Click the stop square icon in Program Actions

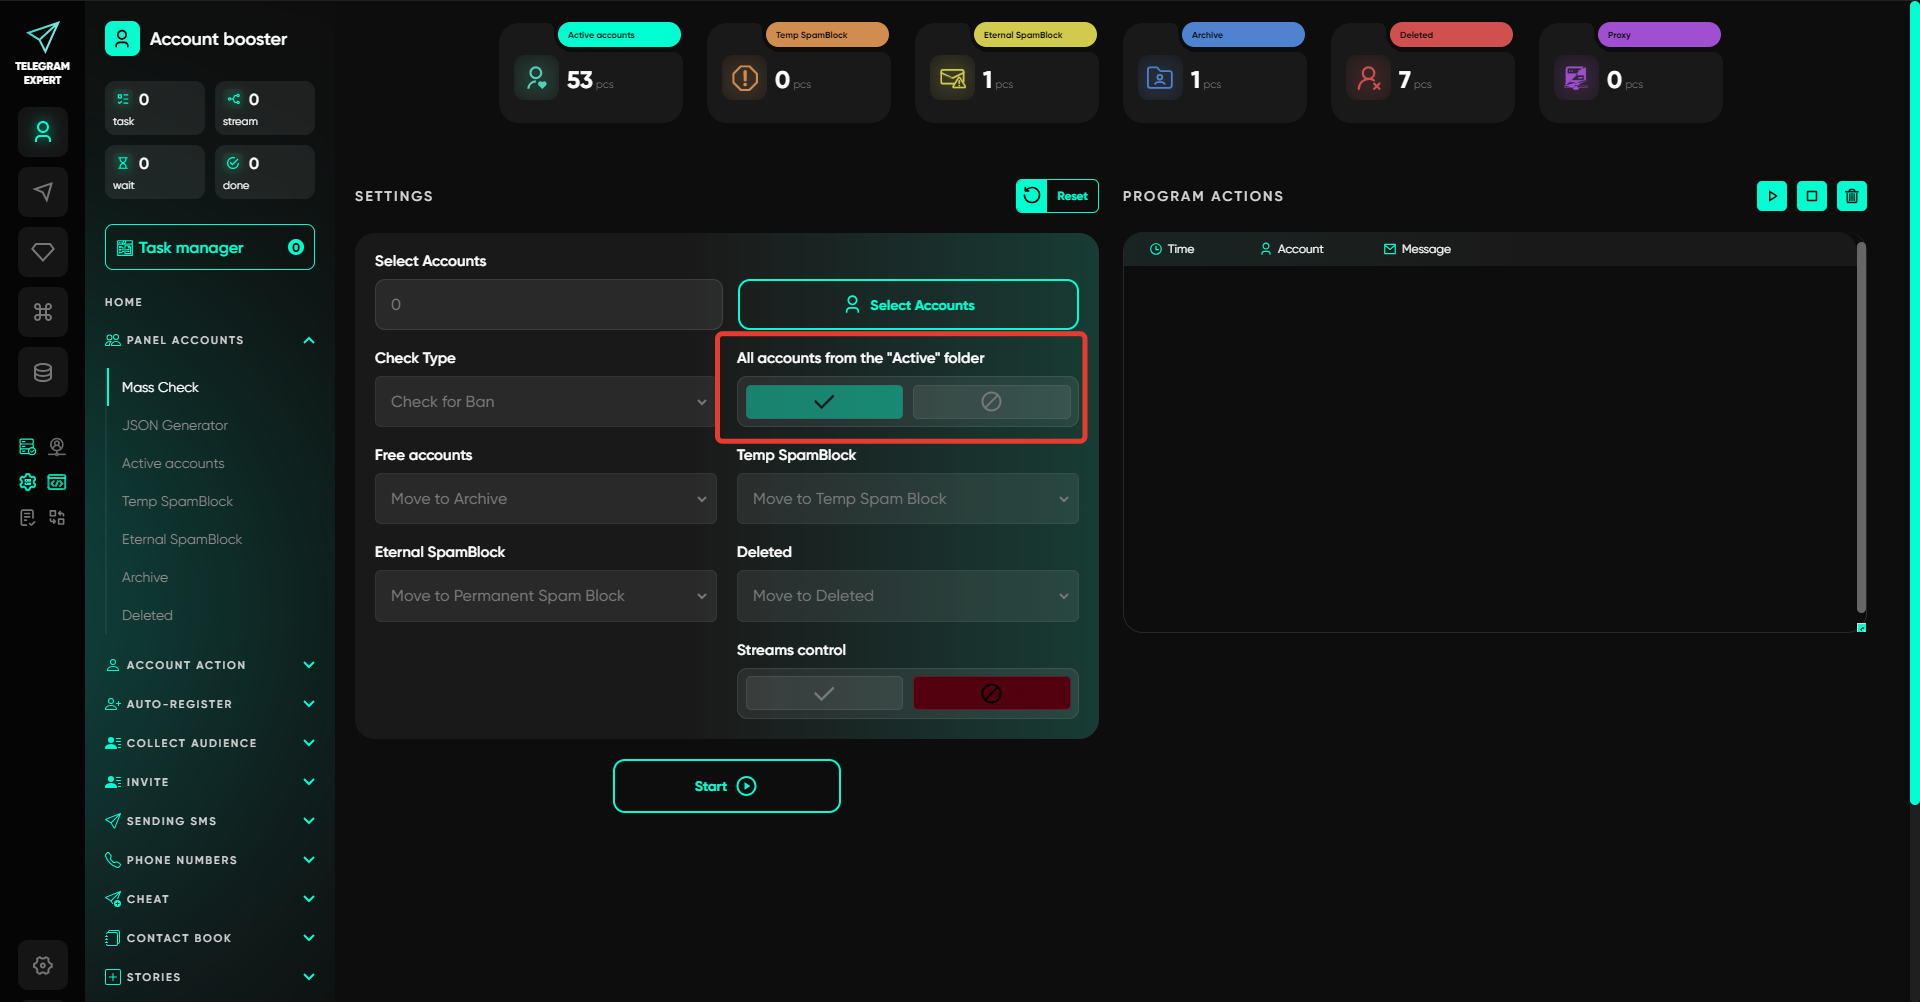click(x=1811, y=196)
